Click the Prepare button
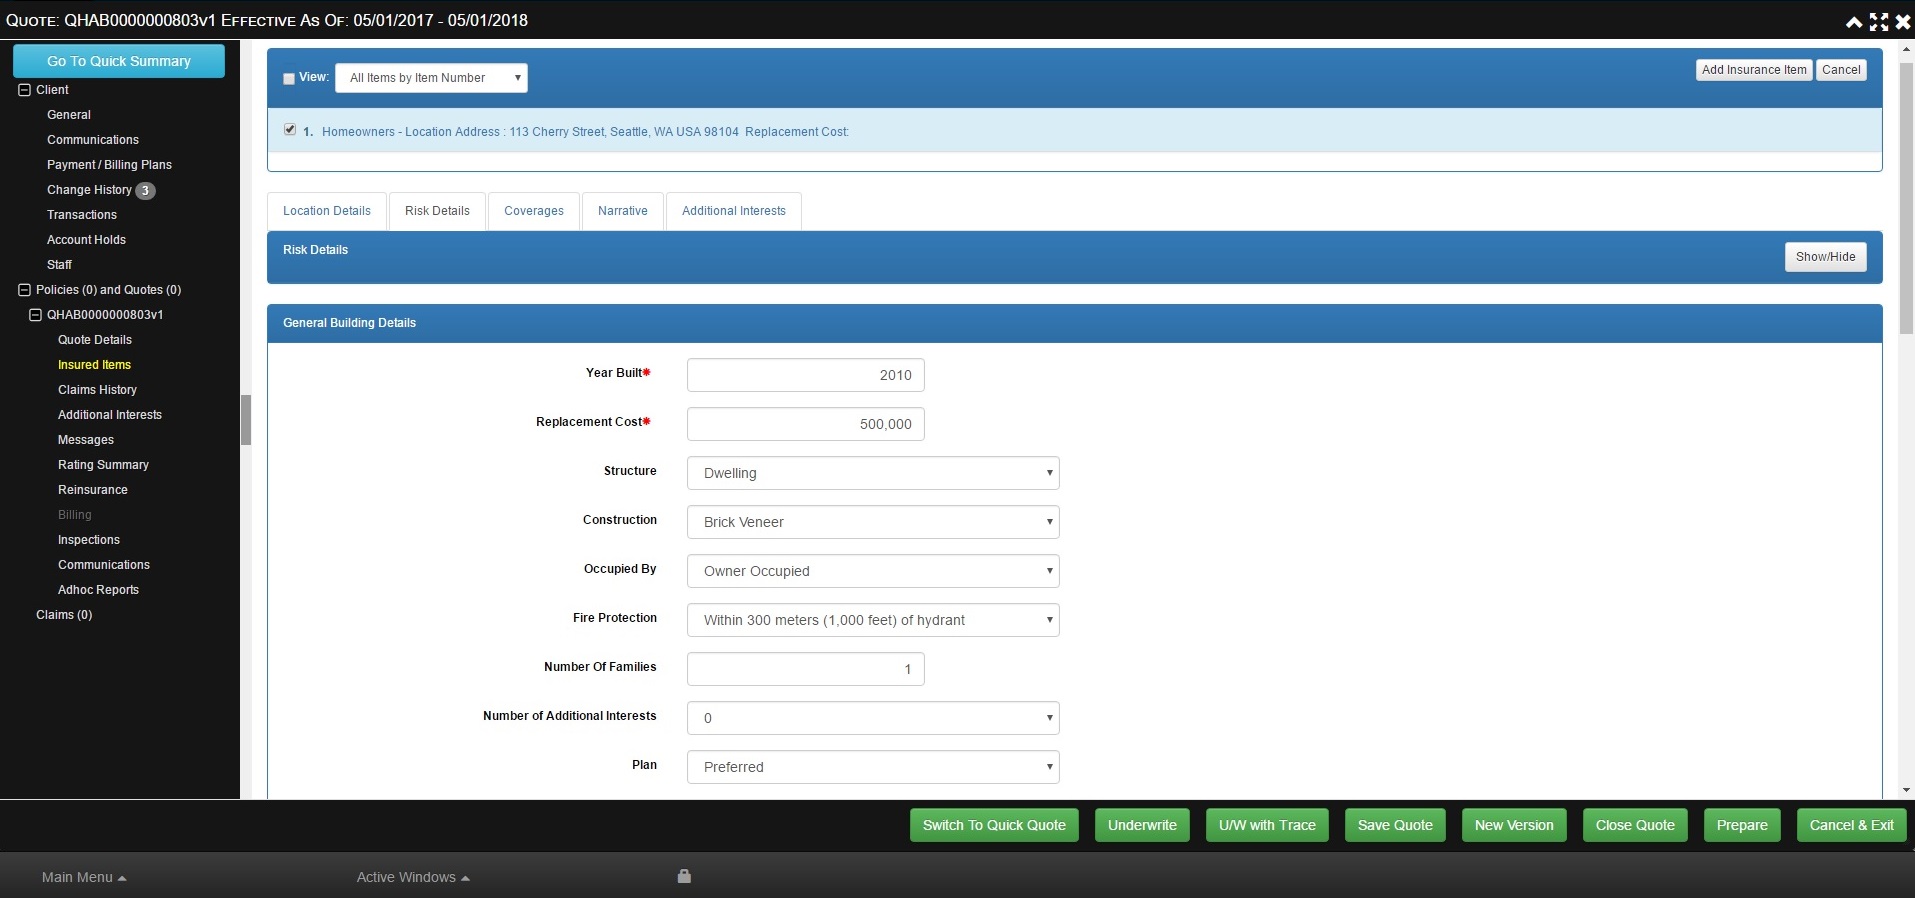1915x898 pixels. pyautogui.click(x=1742, y=825)
